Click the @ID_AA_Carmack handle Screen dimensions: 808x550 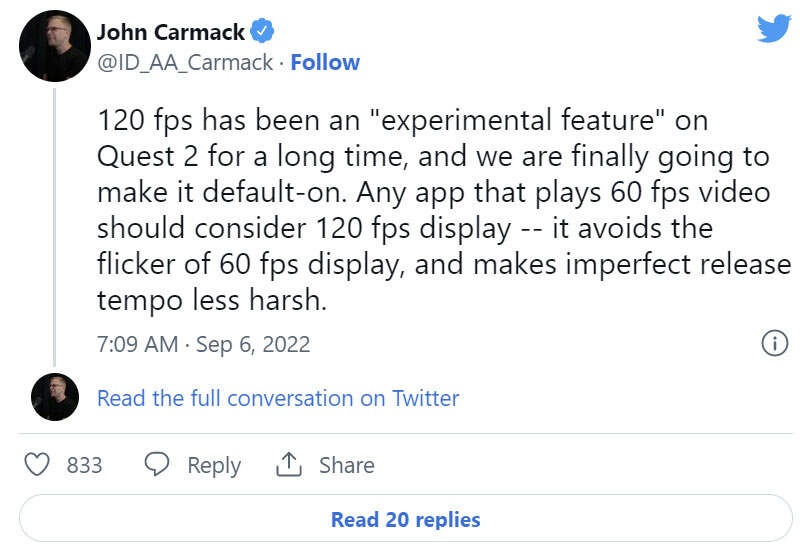184,62
